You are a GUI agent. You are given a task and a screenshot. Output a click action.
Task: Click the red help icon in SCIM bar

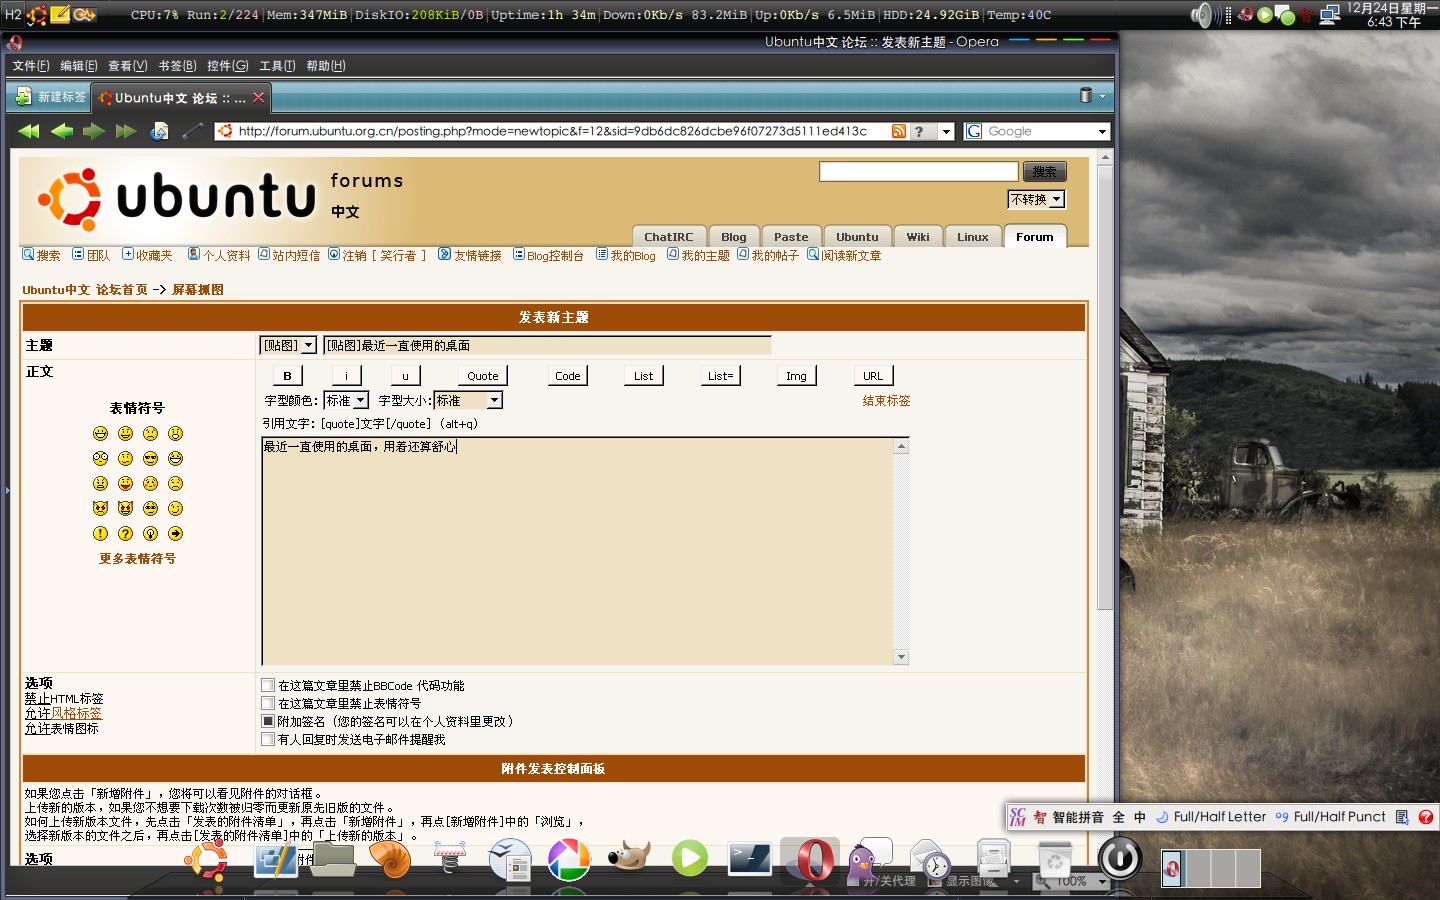coord(1426,817)
